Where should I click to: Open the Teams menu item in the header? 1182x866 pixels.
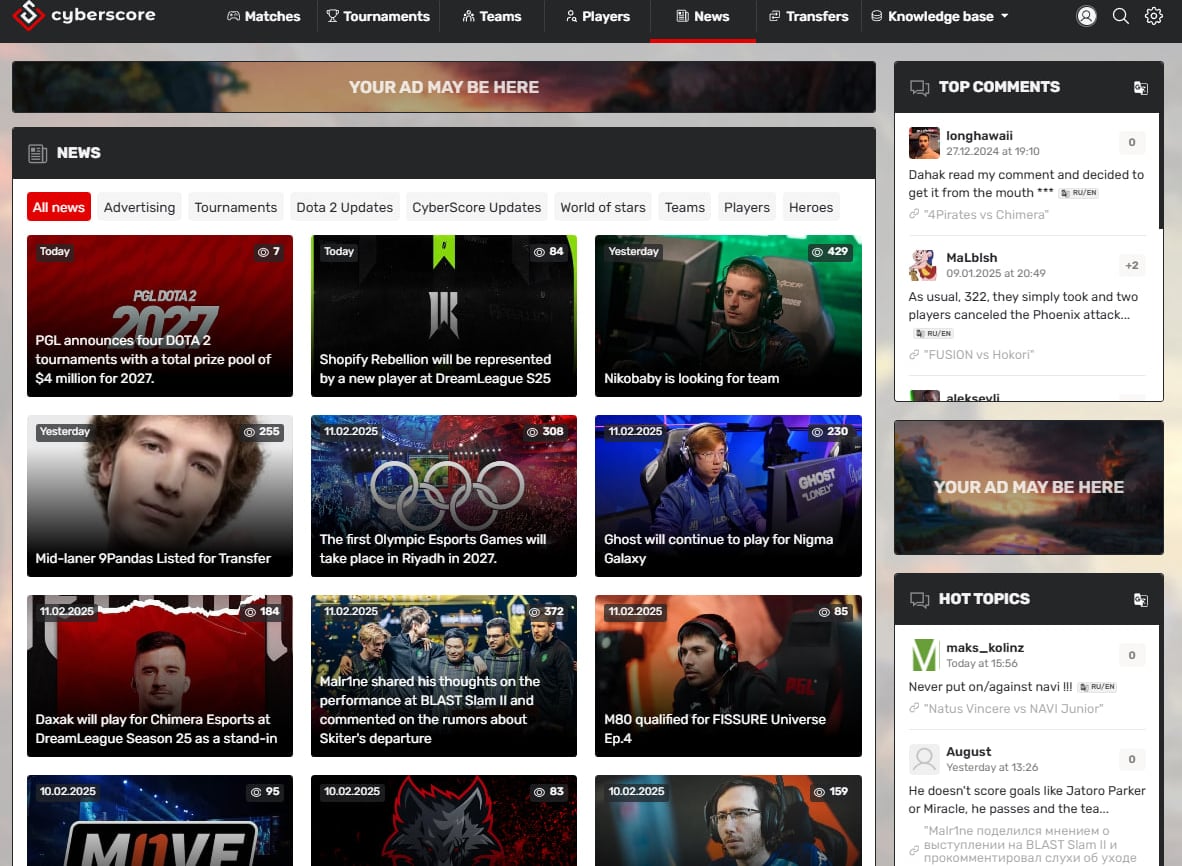coord(491,16)
